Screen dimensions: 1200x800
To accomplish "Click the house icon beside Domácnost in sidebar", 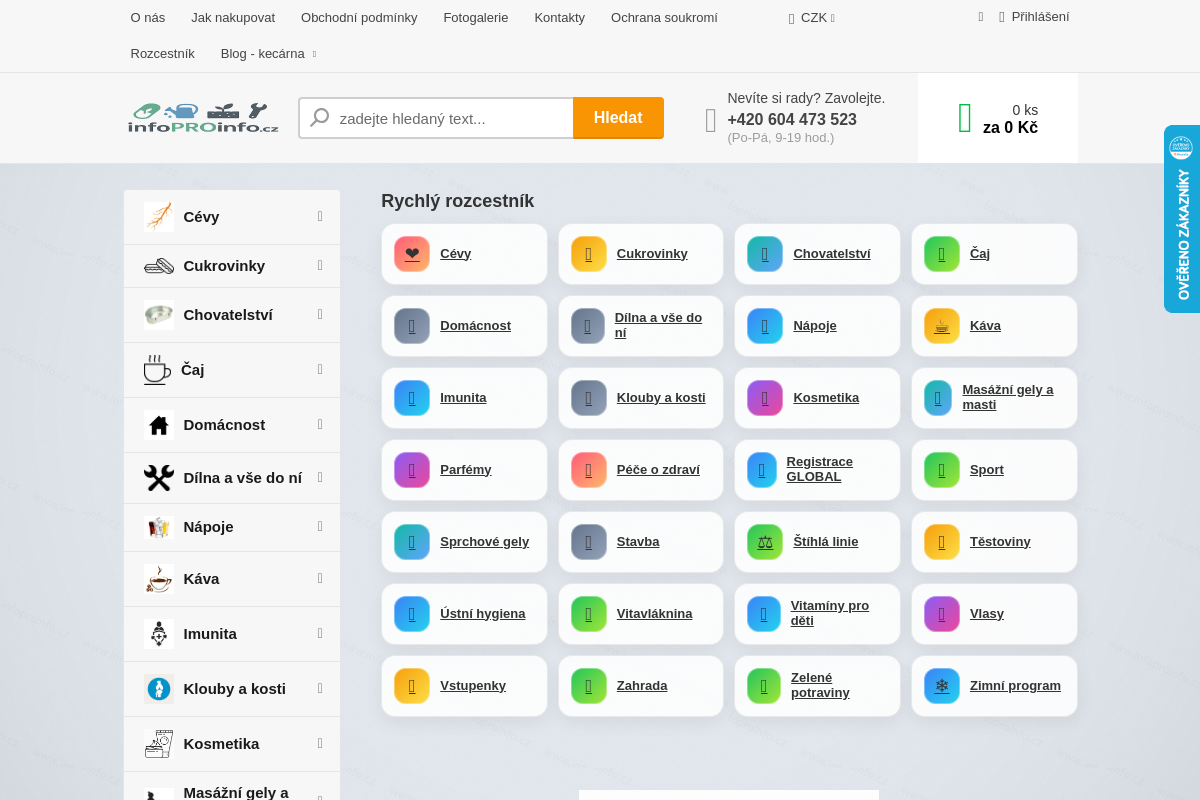I will [x=159, y=425].
